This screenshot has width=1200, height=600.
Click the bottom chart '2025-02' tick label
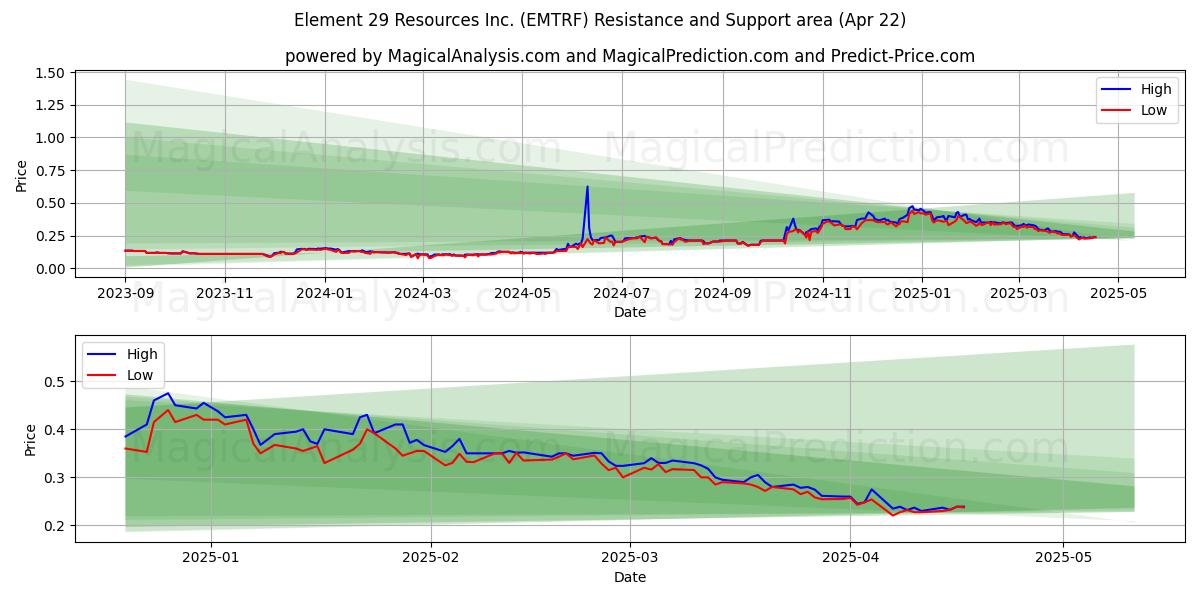click(x=431, y=559)
